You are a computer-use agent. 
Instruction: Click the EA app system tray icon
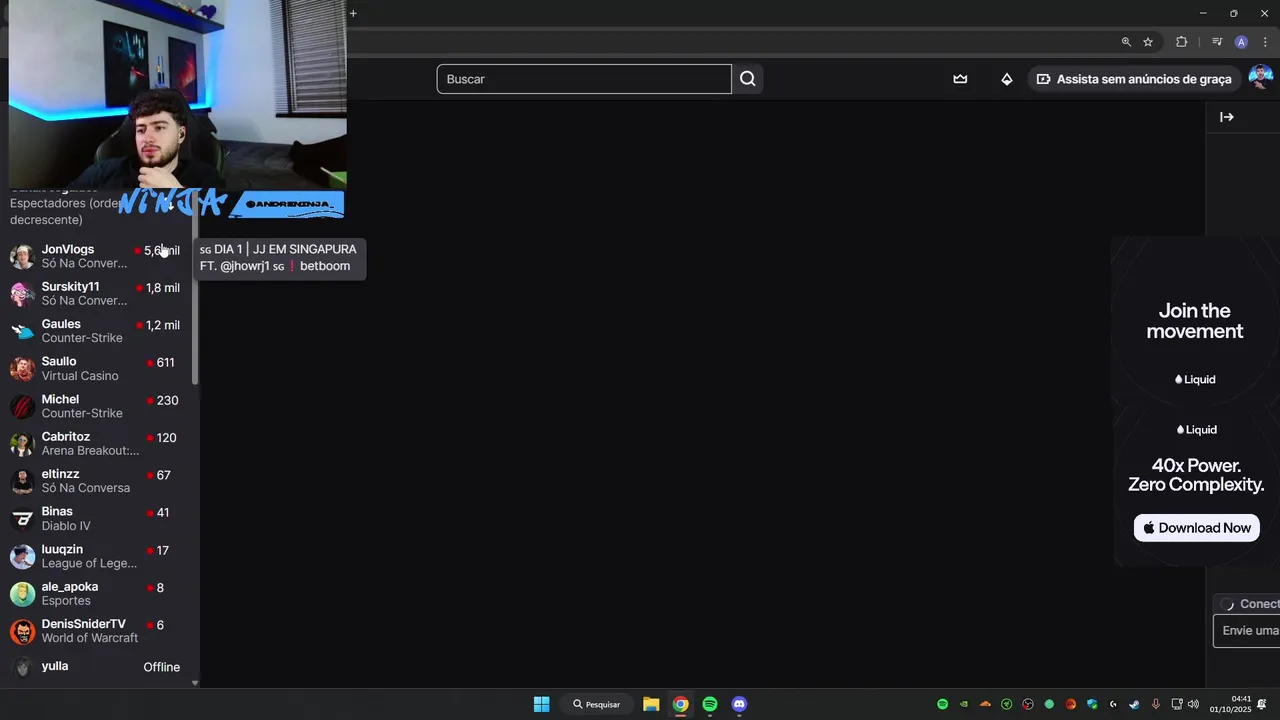[1071, 704]
